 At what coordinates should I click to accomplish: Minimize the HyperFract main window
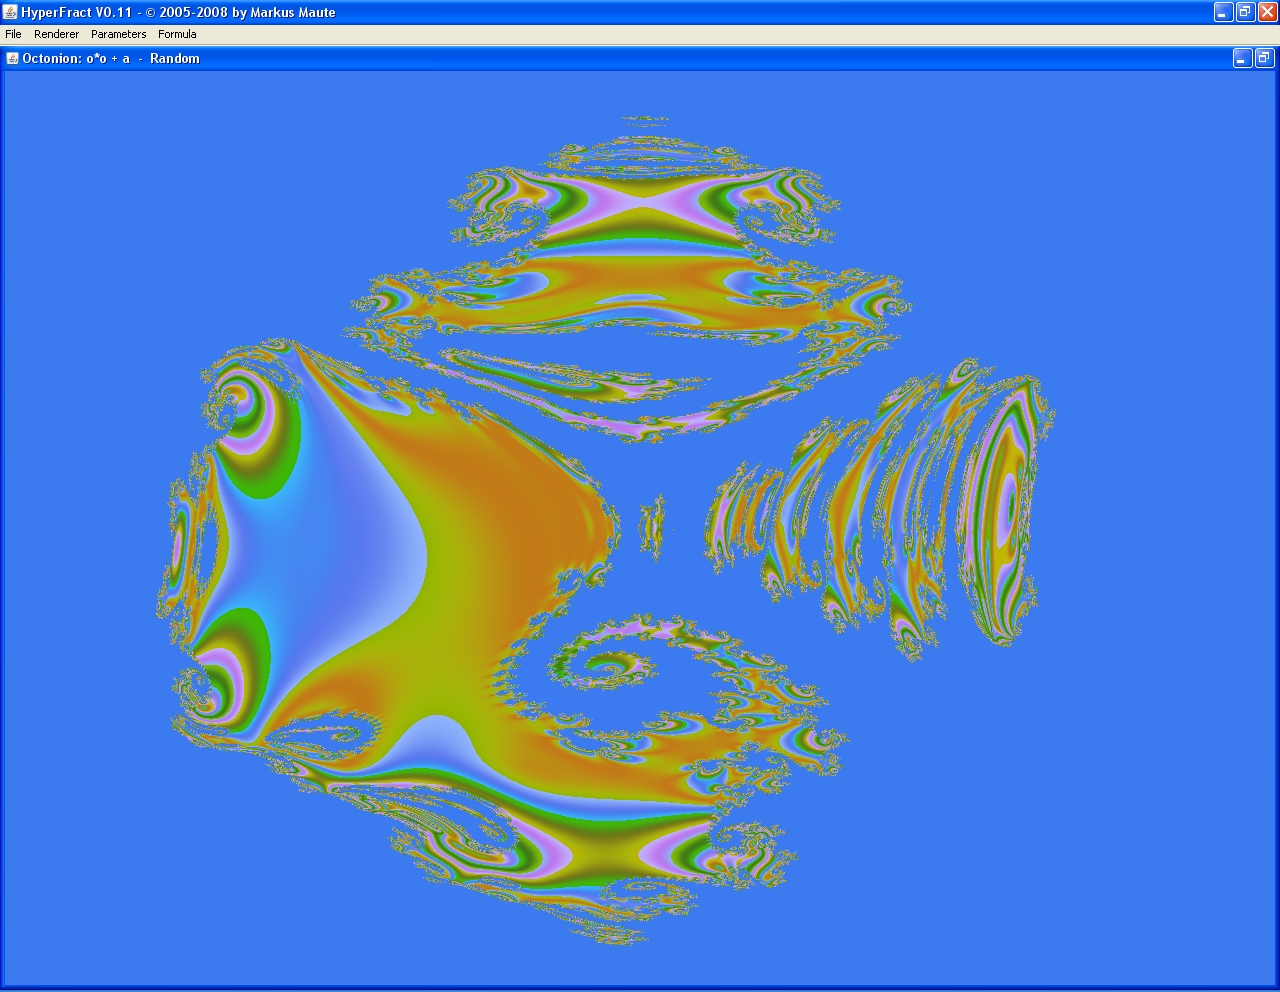click(x=1223, y=12)
